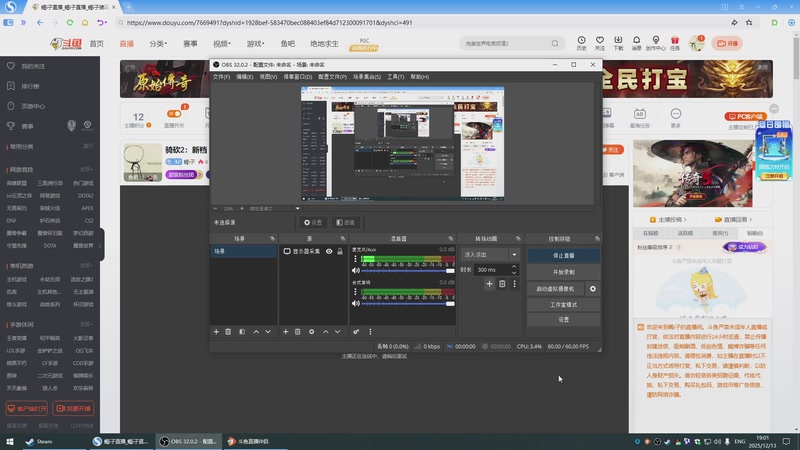Open advanced audio properties in mixer toolbar
800x450 pixels.
356,331
